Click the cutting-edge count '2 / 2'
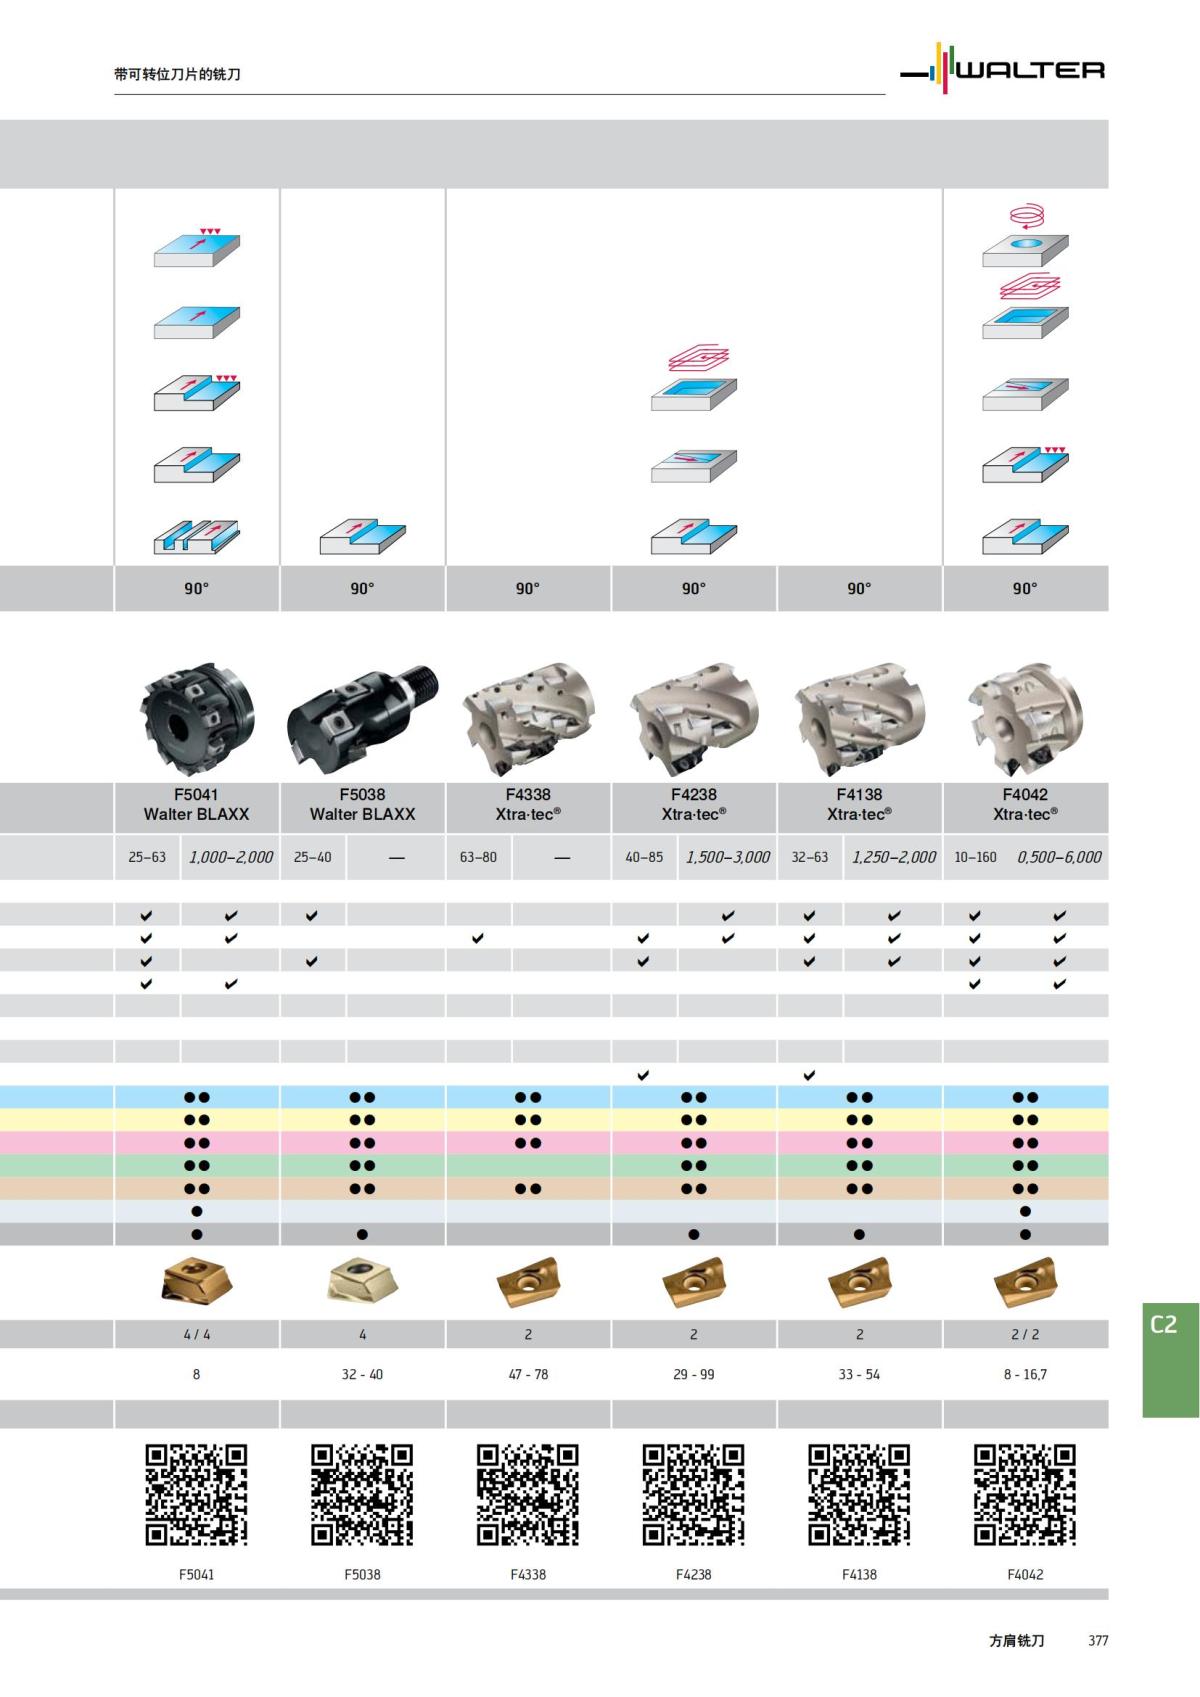Viewport: 1200px width, 1697px height. [x=1025, y=1334]
